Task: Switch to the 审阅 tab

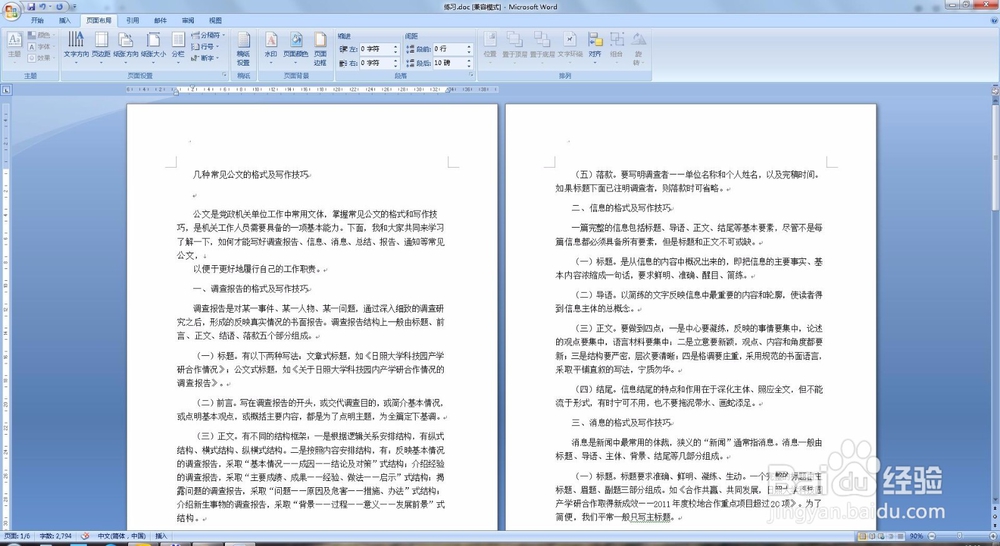Action: pyautogui.click(x=188, y=20)
